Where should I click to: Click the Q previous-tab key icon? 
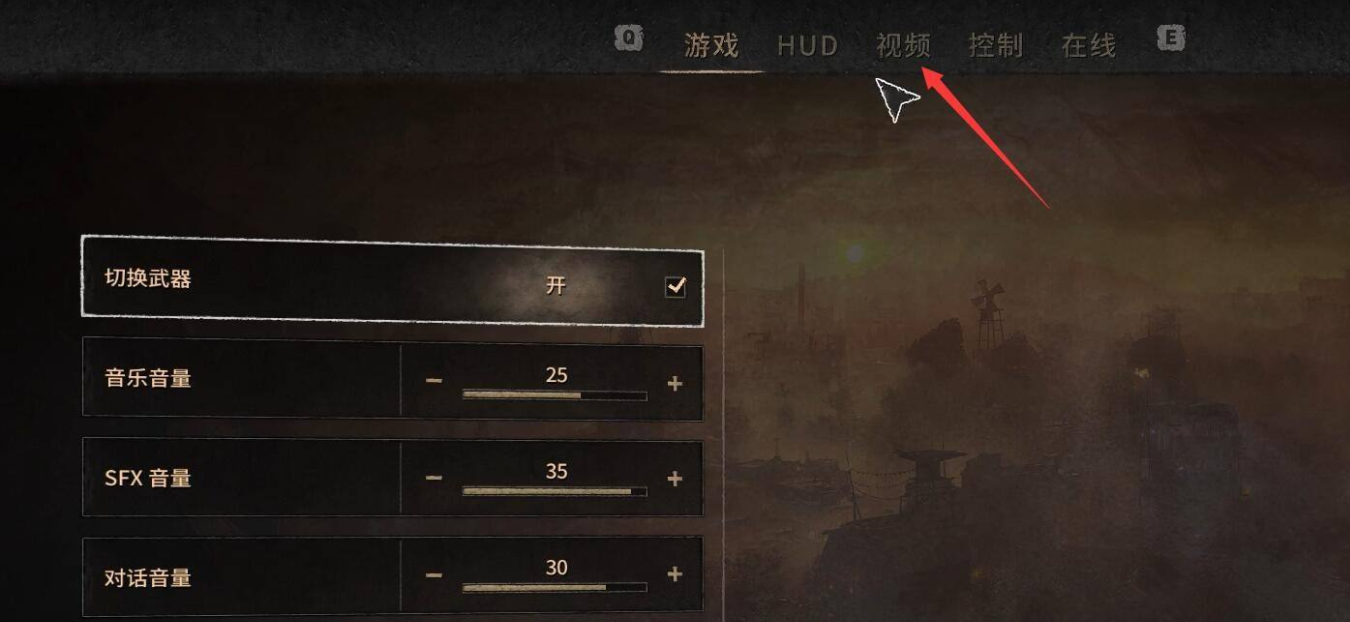(628, 39)
